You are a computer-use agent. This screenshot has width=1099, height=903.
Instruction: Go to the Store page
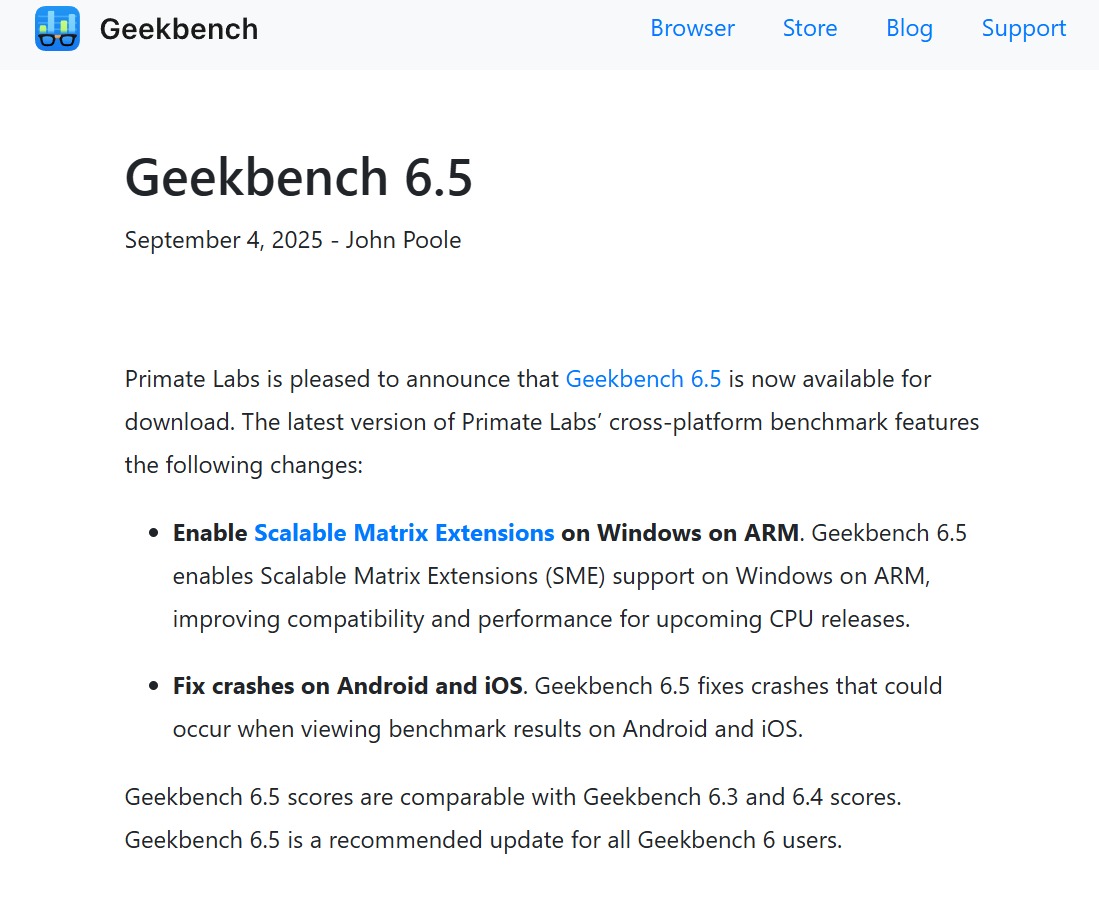(x=810, y=28)
